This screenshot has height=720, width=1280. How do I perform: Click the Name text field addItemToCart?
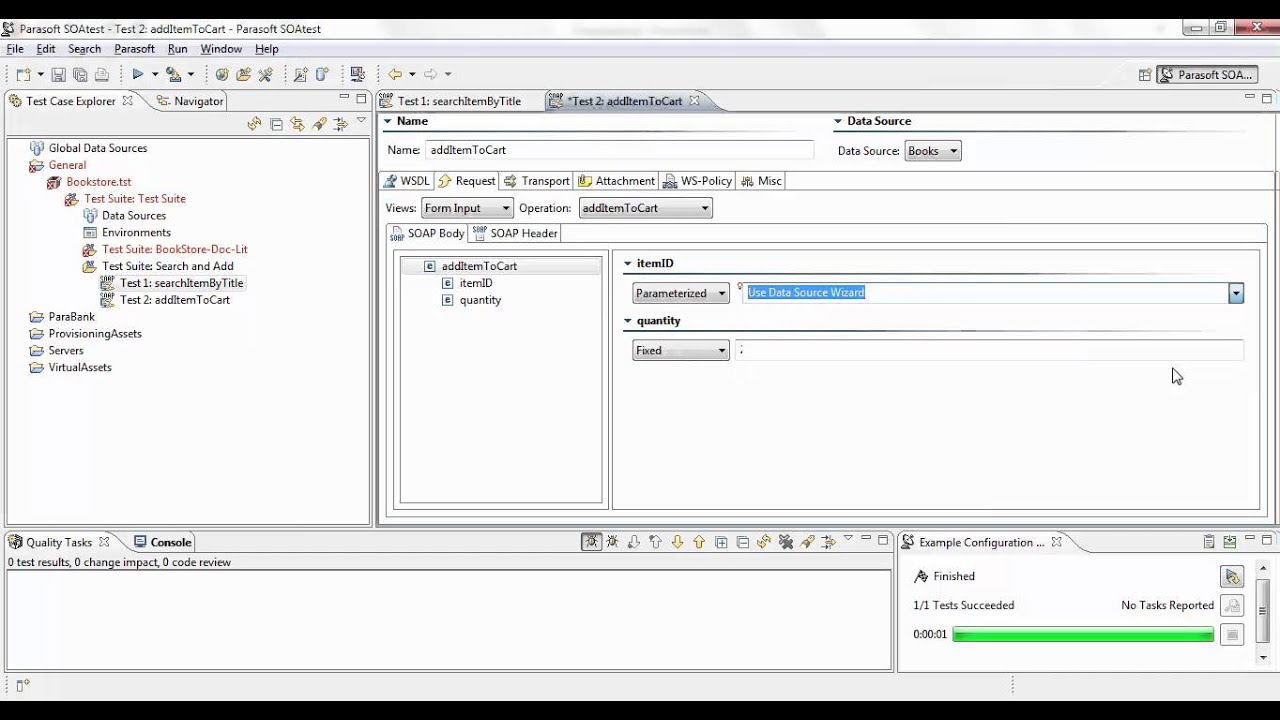click(x=619, y=150)
